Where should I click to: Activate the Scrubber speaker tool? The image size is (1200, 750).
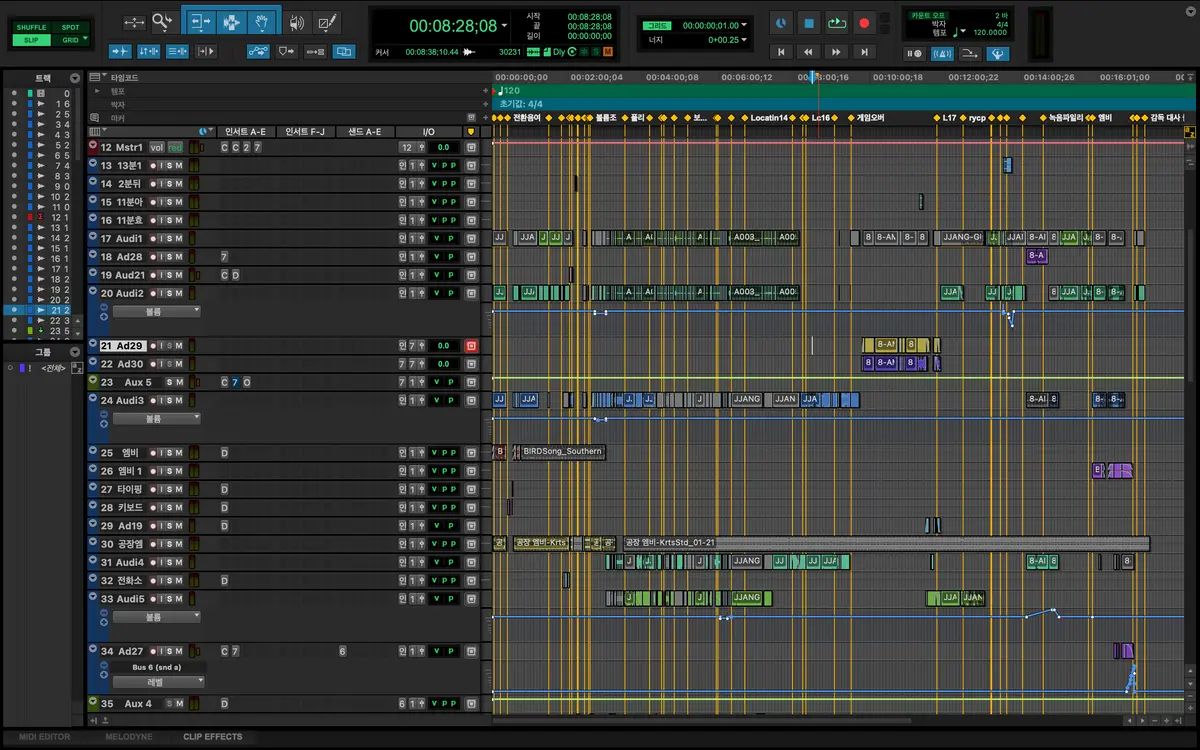coord(296,22)
